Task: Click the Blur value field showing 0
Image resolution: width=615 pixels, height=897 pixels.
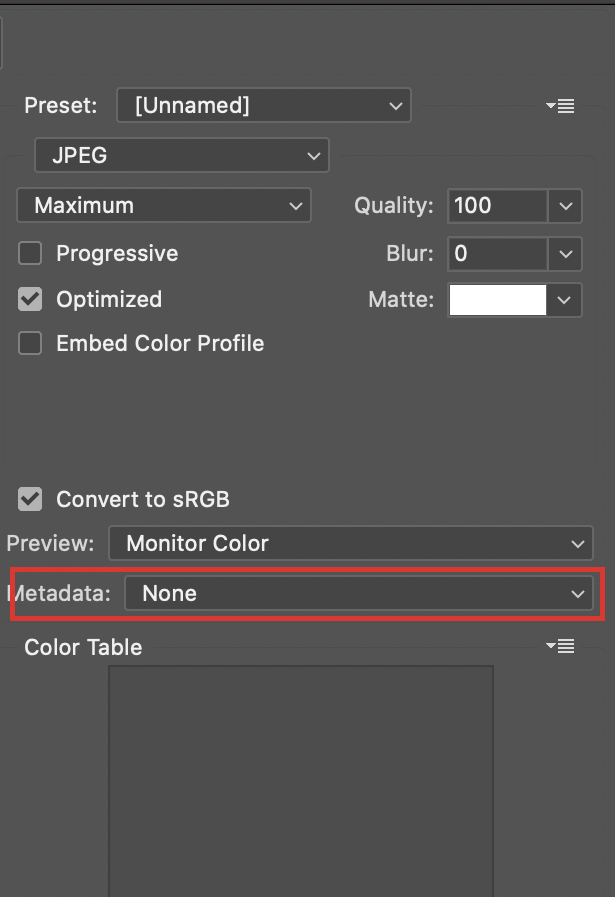Action: click(x=497, y=253)
